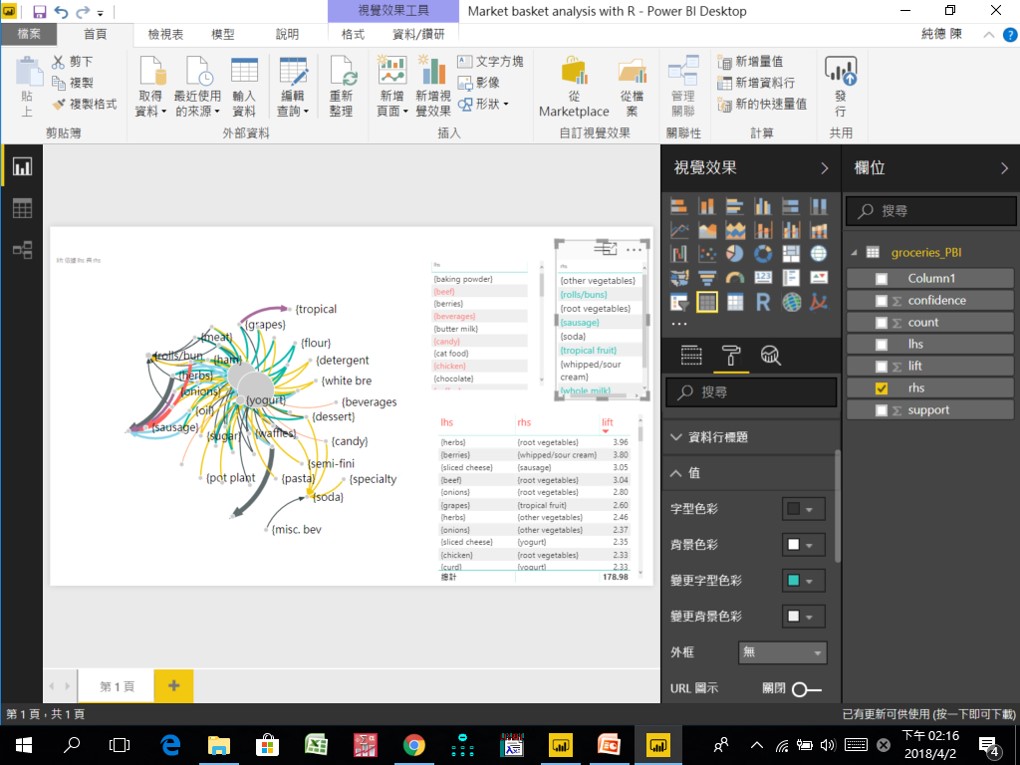The image size is (1020, 765).
Task: Open the 字型色彩 color picker
Action: 803,509
